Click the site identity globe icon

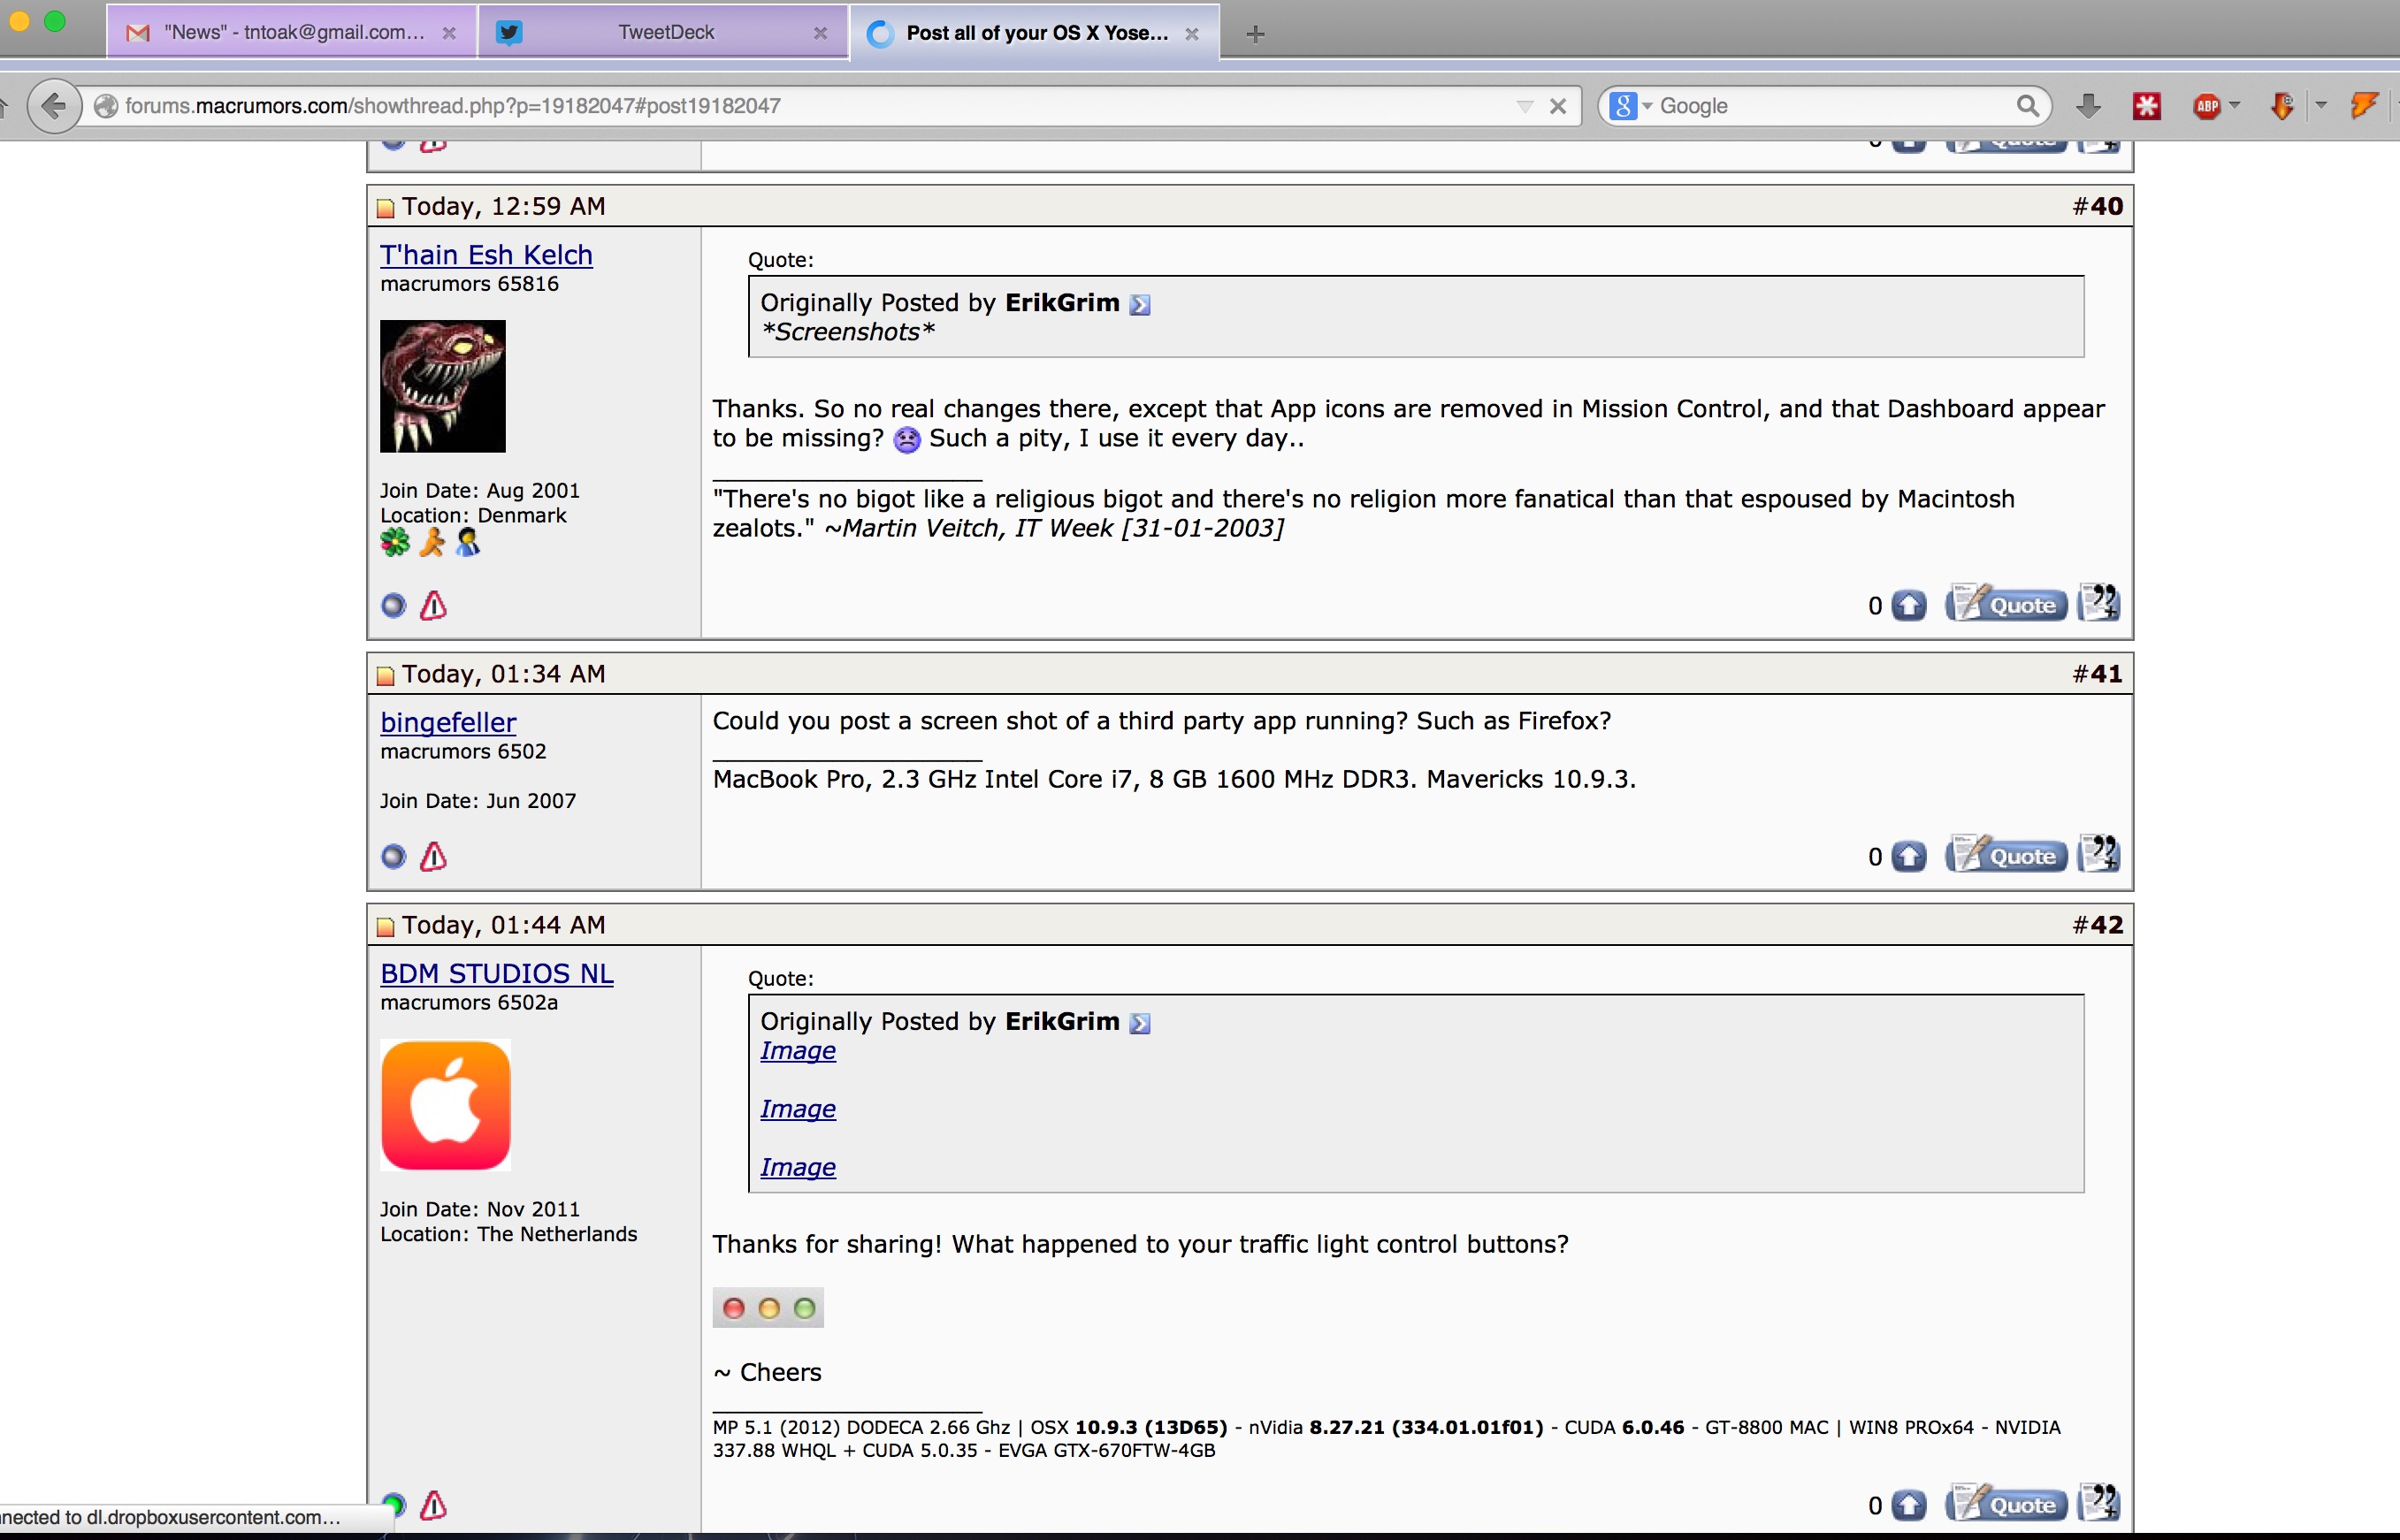pyautogui.click(x=106, y=106)
